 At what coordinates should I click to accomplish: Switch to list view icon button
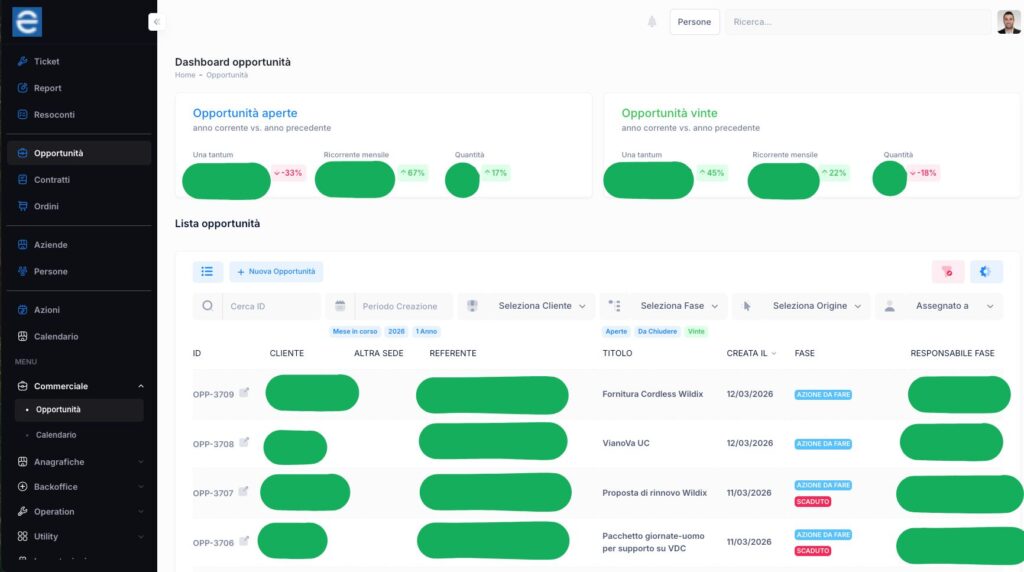(x=207, y=271)
